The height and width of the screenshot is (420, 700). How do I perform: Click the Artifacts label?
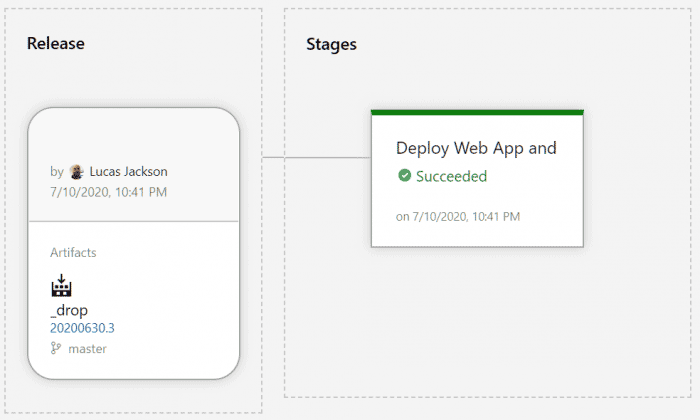tap(73, 253)
